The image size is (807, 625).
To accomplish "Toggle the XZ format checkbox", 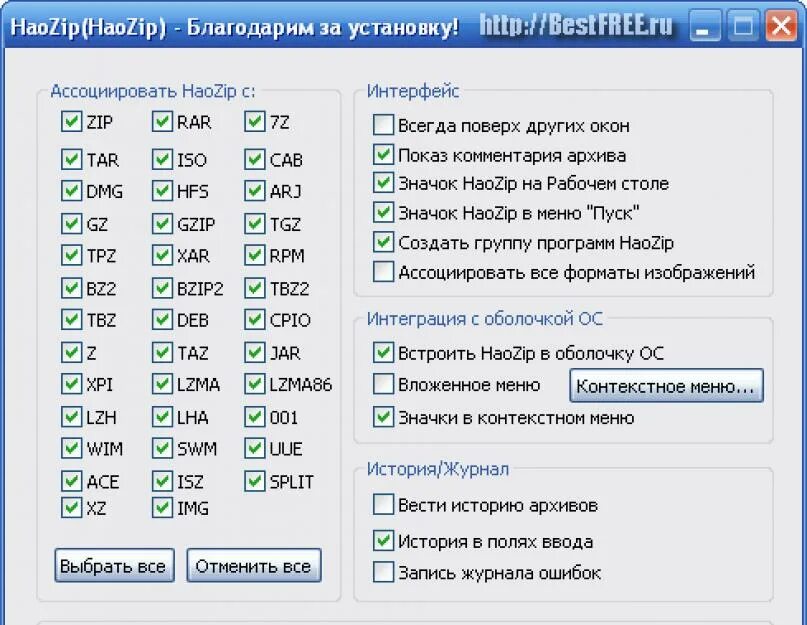I will (x=71, y=508).
